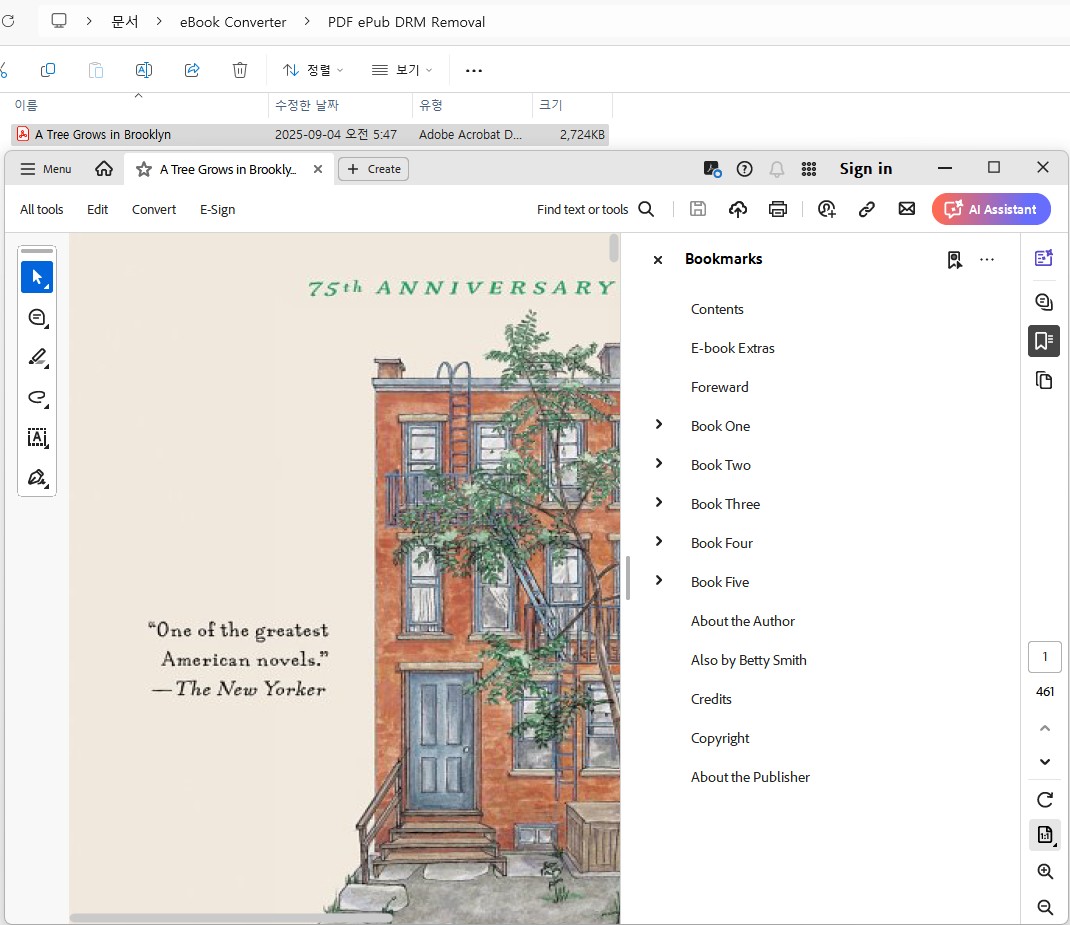Add a new bookmark icon
1070x925 pixels.
pos(955,259)
